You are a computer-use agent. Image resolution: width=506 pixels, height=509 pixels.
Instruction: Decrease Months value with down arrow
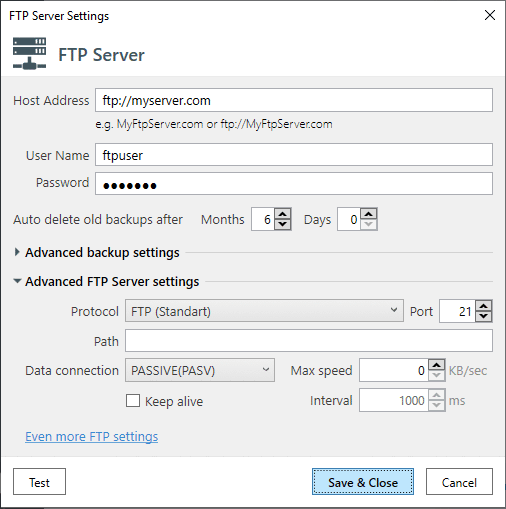click(x=283, y=224)
